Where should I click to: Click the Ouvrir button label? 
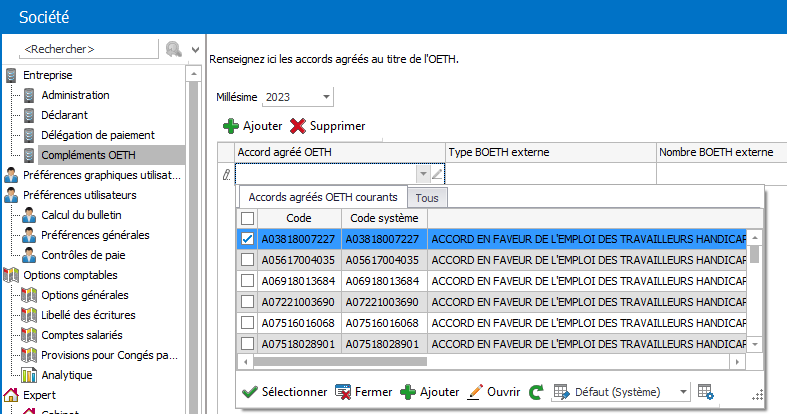pos(503,392)
